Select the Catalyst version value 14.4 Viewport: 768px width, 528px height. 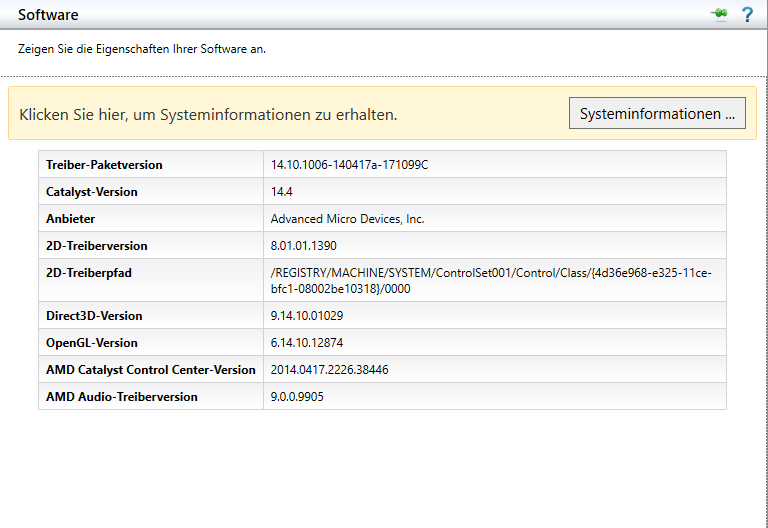pyautogui.click(x=282, y=192)
